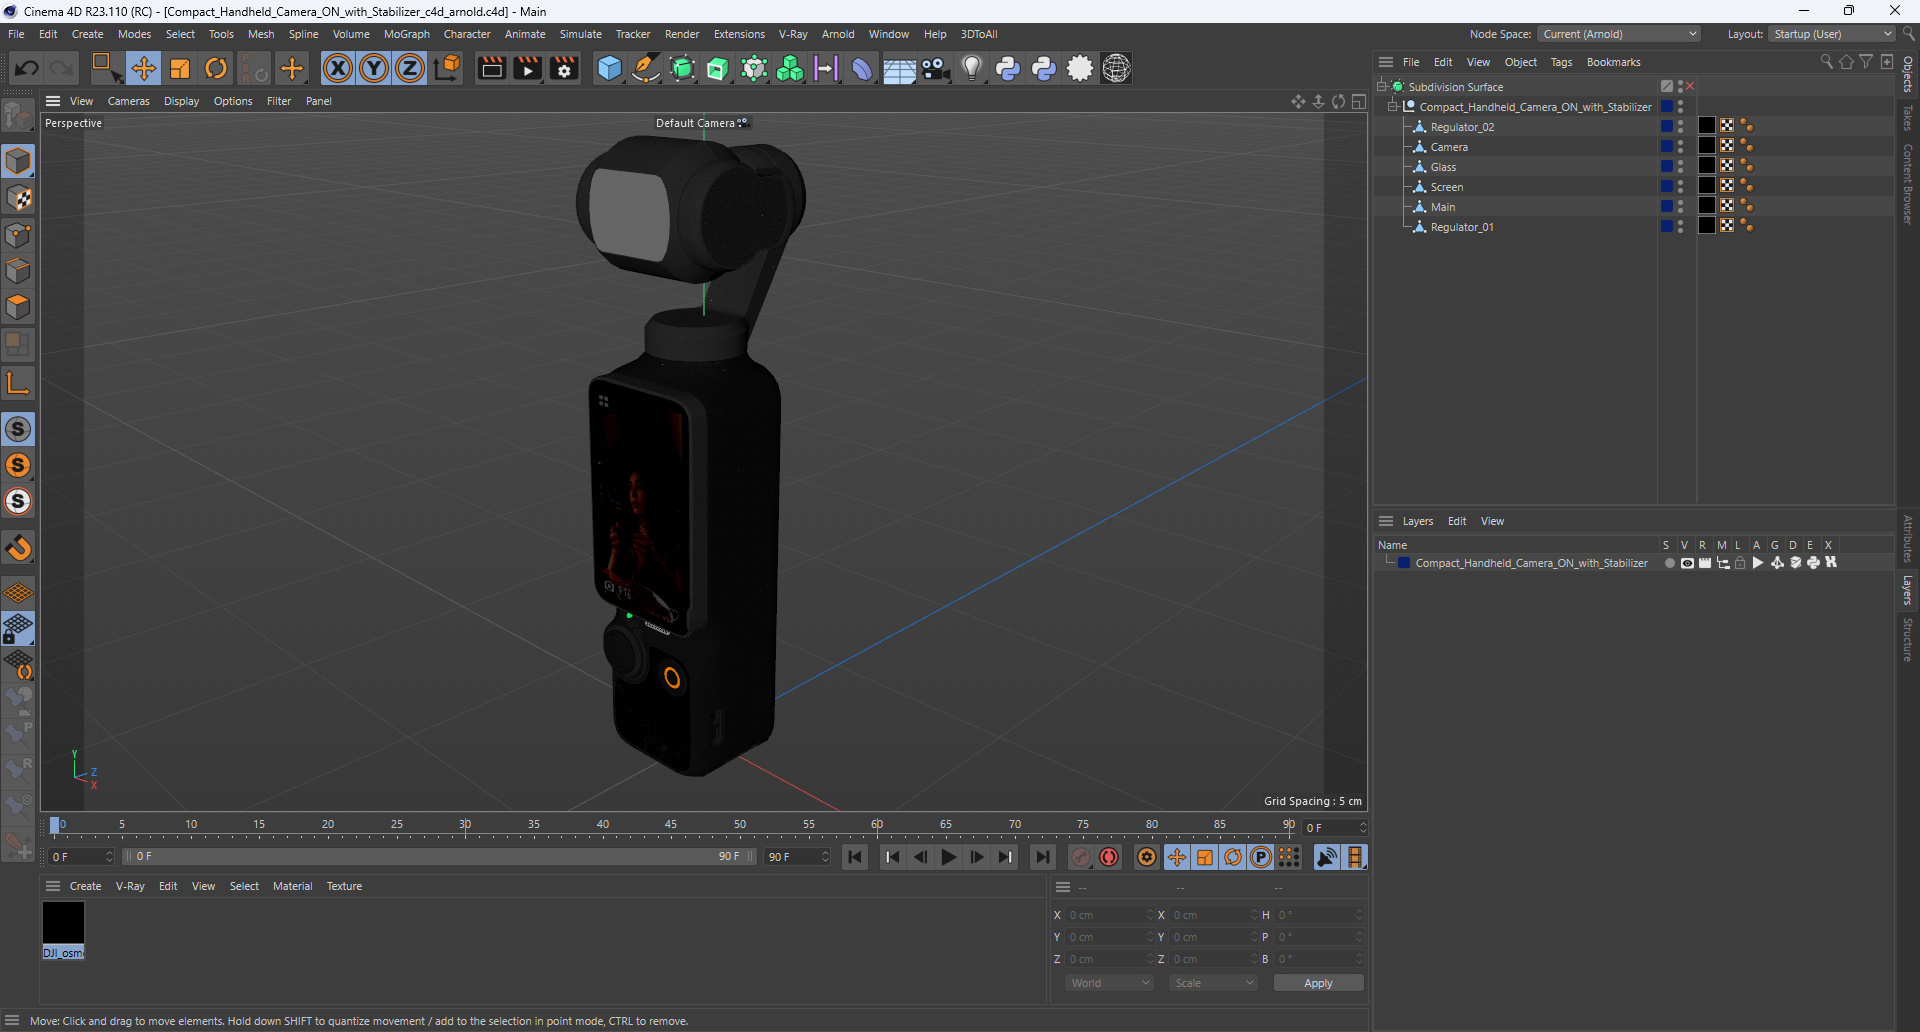This screenshot has height=1032, width=1920.
Task: Collapse Compact_Handheld_Camera_ON_with_Stabilizer null group
Action: [1393, 107]
